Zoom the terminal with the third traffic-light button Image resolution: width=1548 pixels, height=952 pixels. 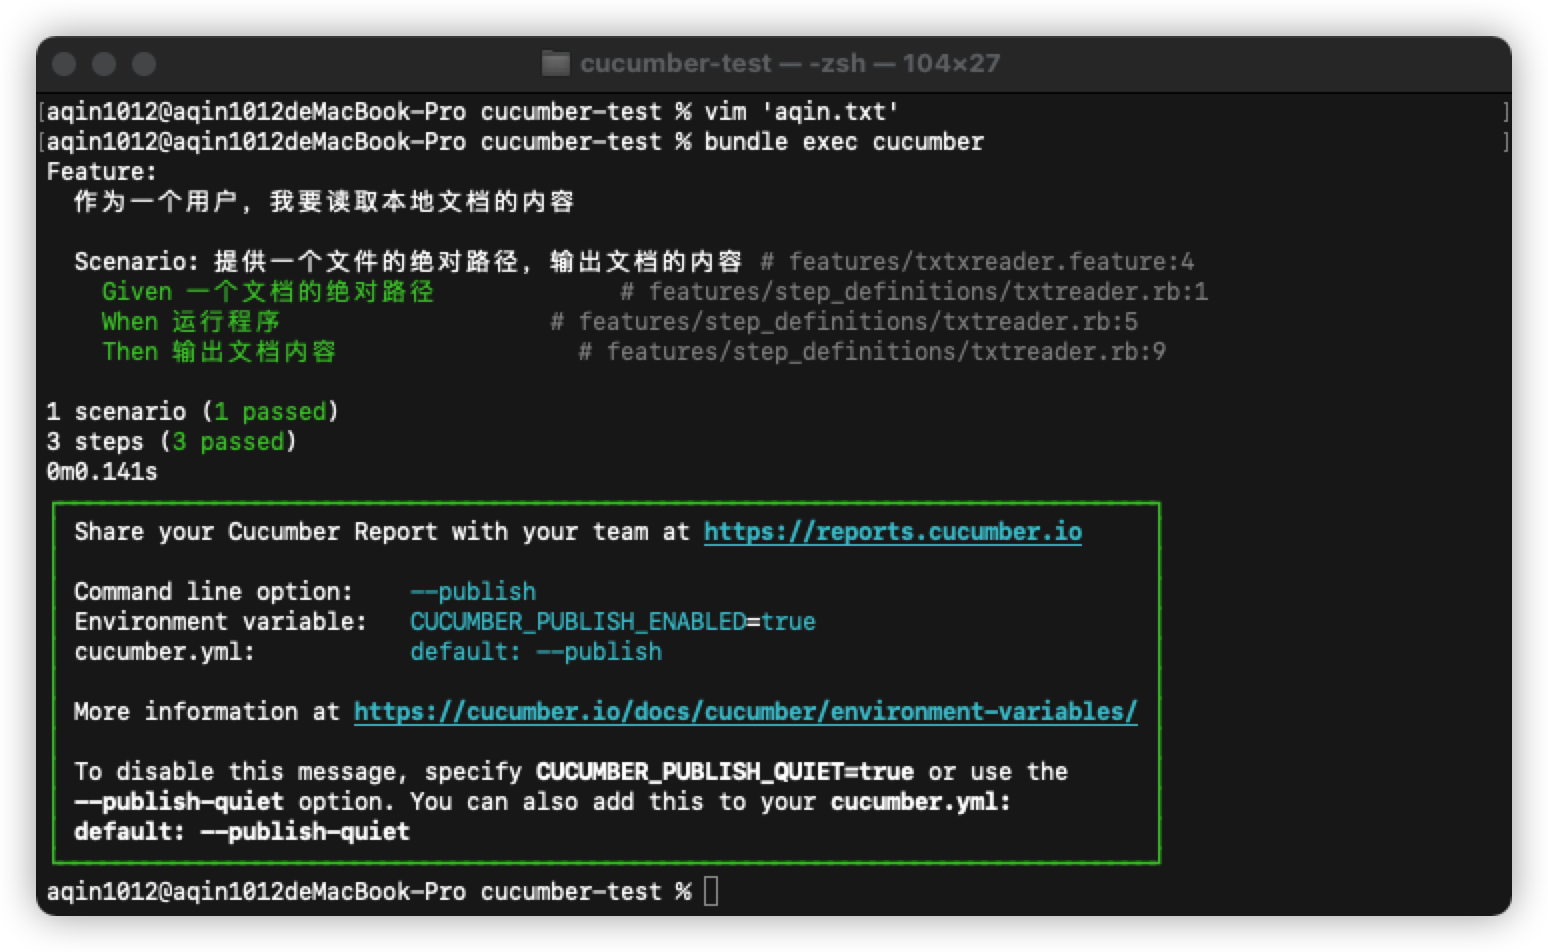(144, 64)
